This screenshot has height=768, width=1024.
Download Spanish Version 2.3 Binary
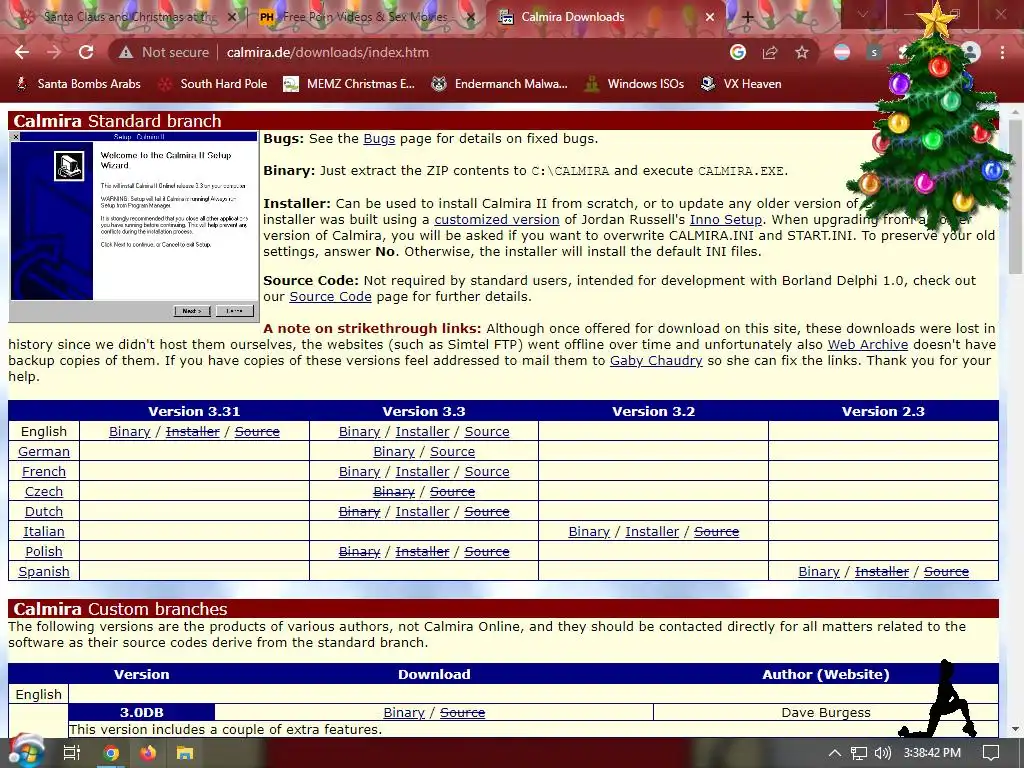click(x=818, y=571)
